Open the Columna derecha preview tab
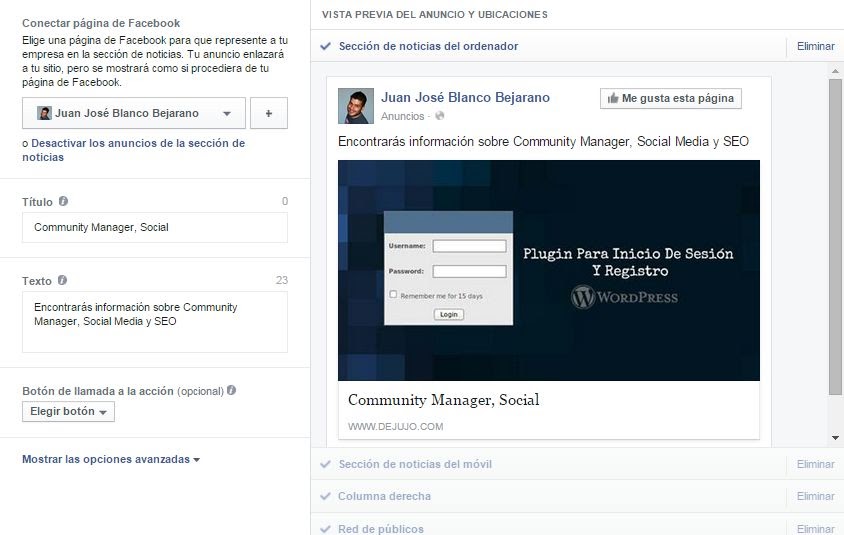 [384, 496]
